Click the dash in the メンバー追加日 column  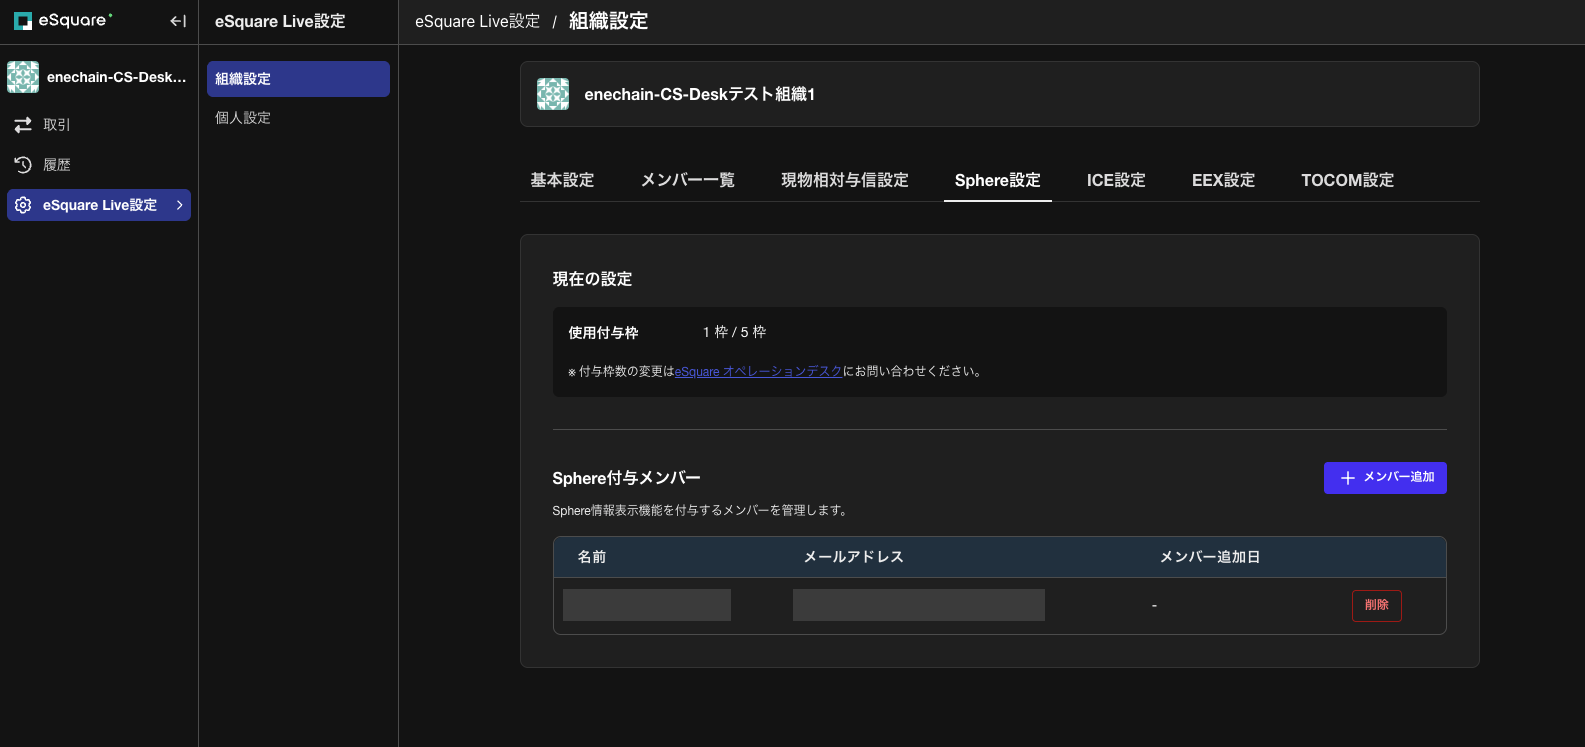pos(1154,606)
